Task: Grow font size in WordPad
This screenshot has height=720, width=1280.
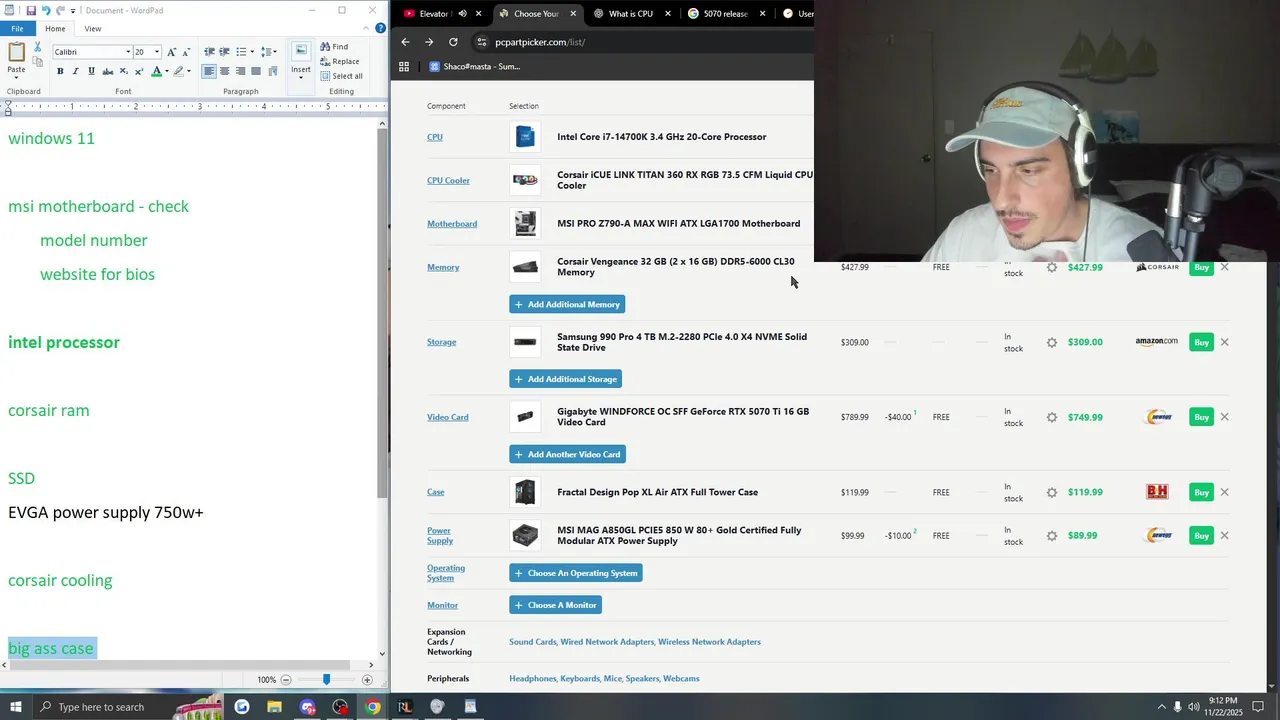Action: (171, 52)
